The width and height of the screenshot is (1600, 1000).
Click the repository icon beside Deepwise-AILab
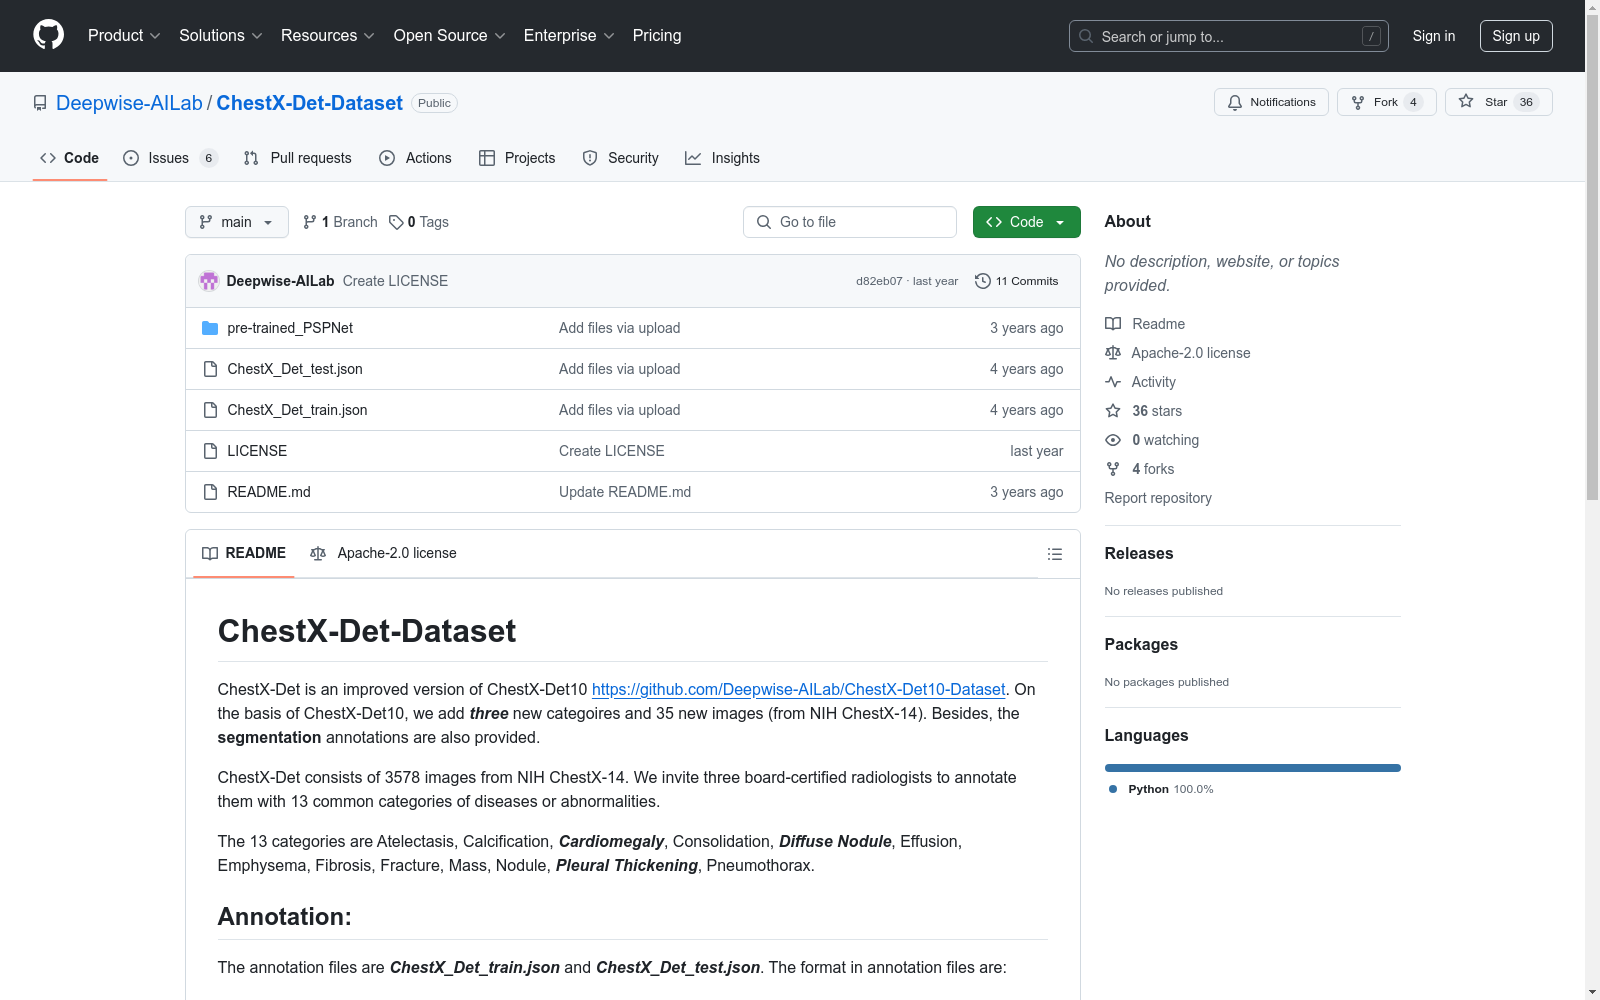click(x=40, y=103)
